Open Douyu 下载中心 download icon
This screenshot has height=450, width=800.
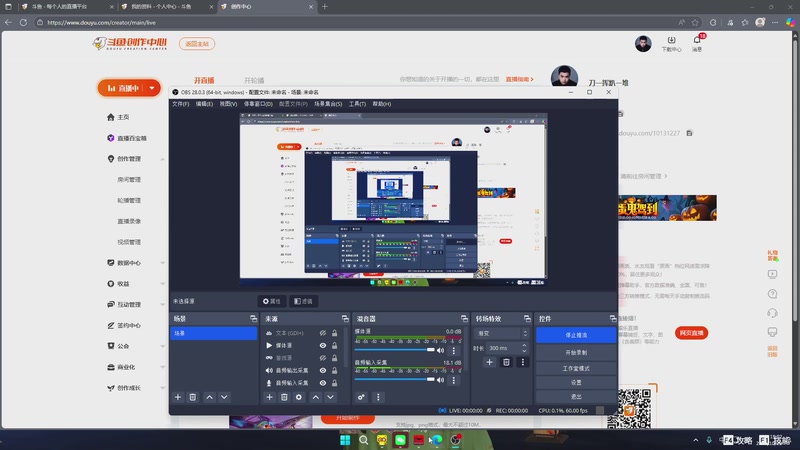coord(671,41)
